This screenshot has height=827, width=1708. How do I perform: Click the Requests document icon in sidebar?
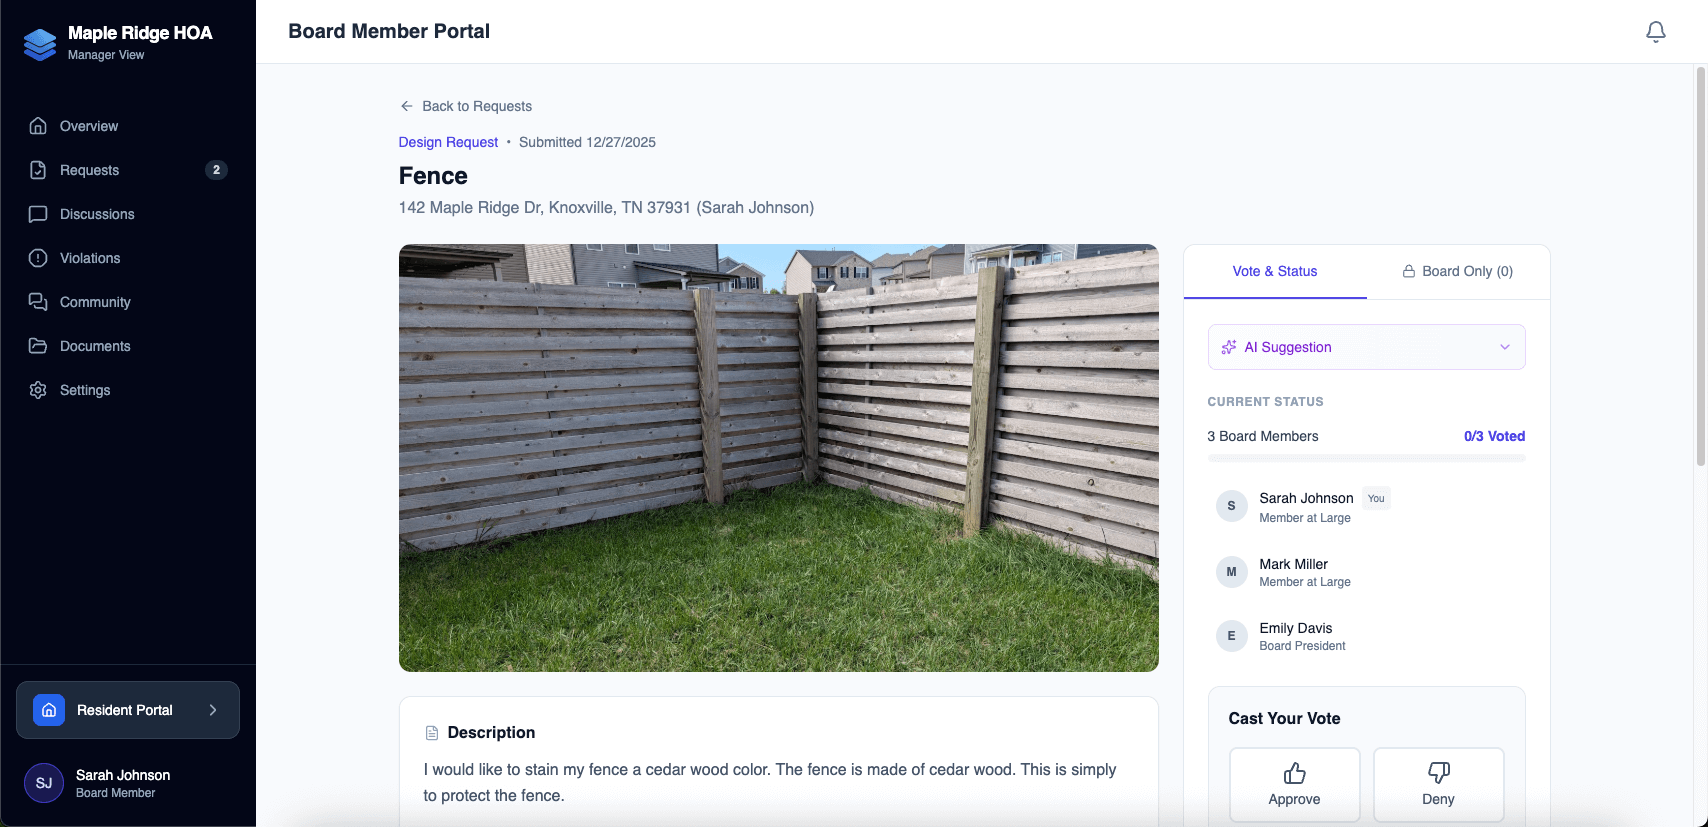(38, 170)
